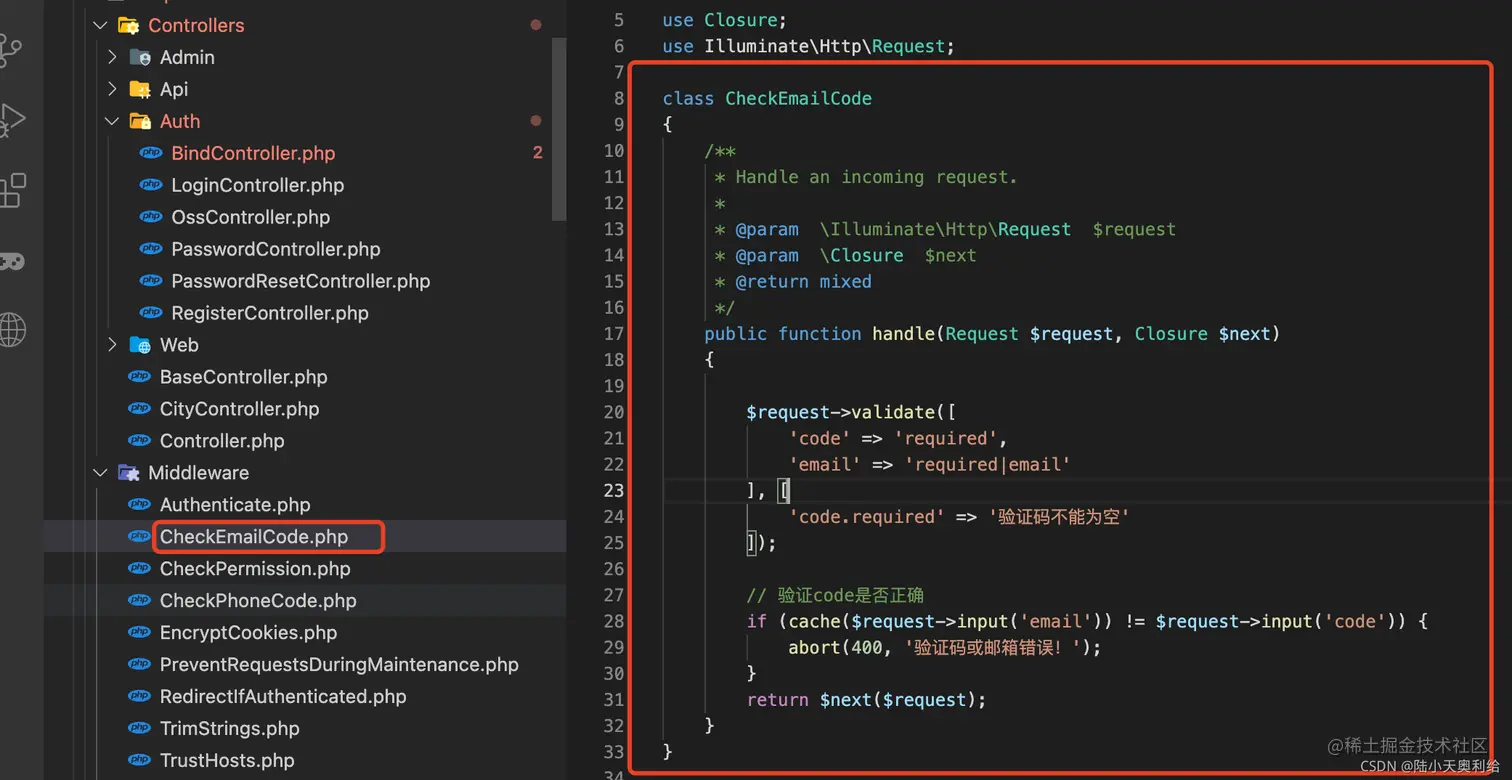This screenshot has height=780, width=1512.
Task: Open BaseController.php file
Action: 243,377
